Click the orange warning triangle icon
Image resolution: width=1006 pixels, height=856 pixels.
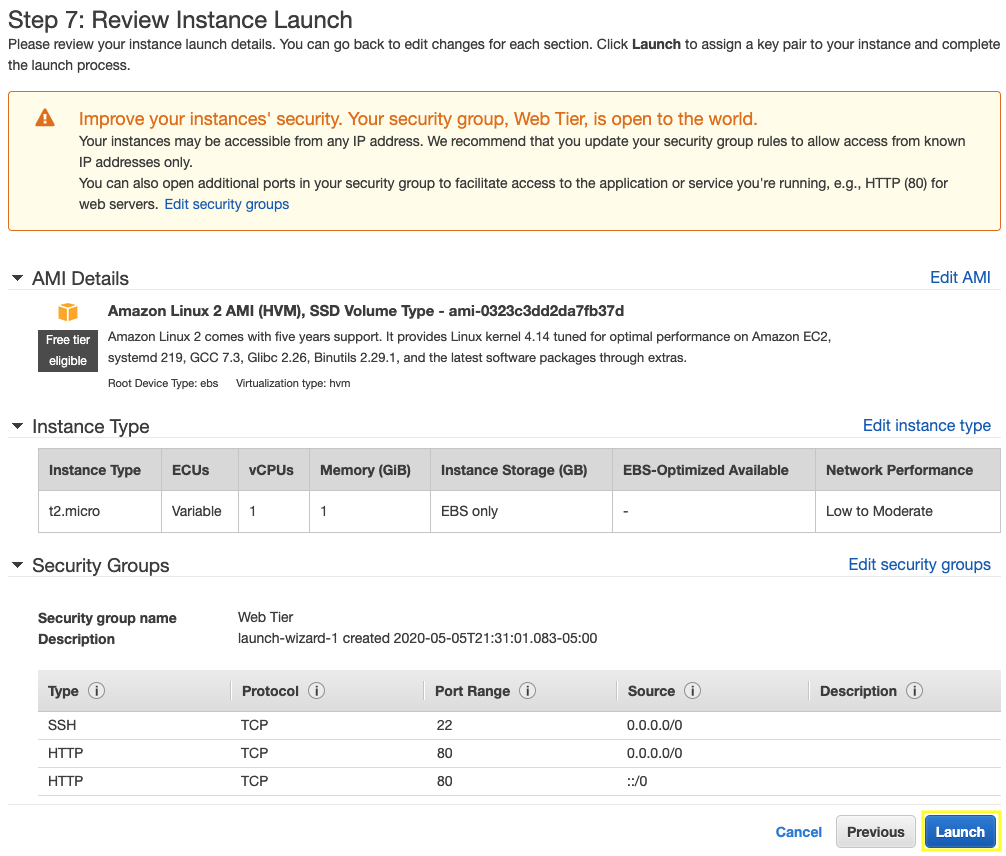pyautogui.click(x=45, y=118)
